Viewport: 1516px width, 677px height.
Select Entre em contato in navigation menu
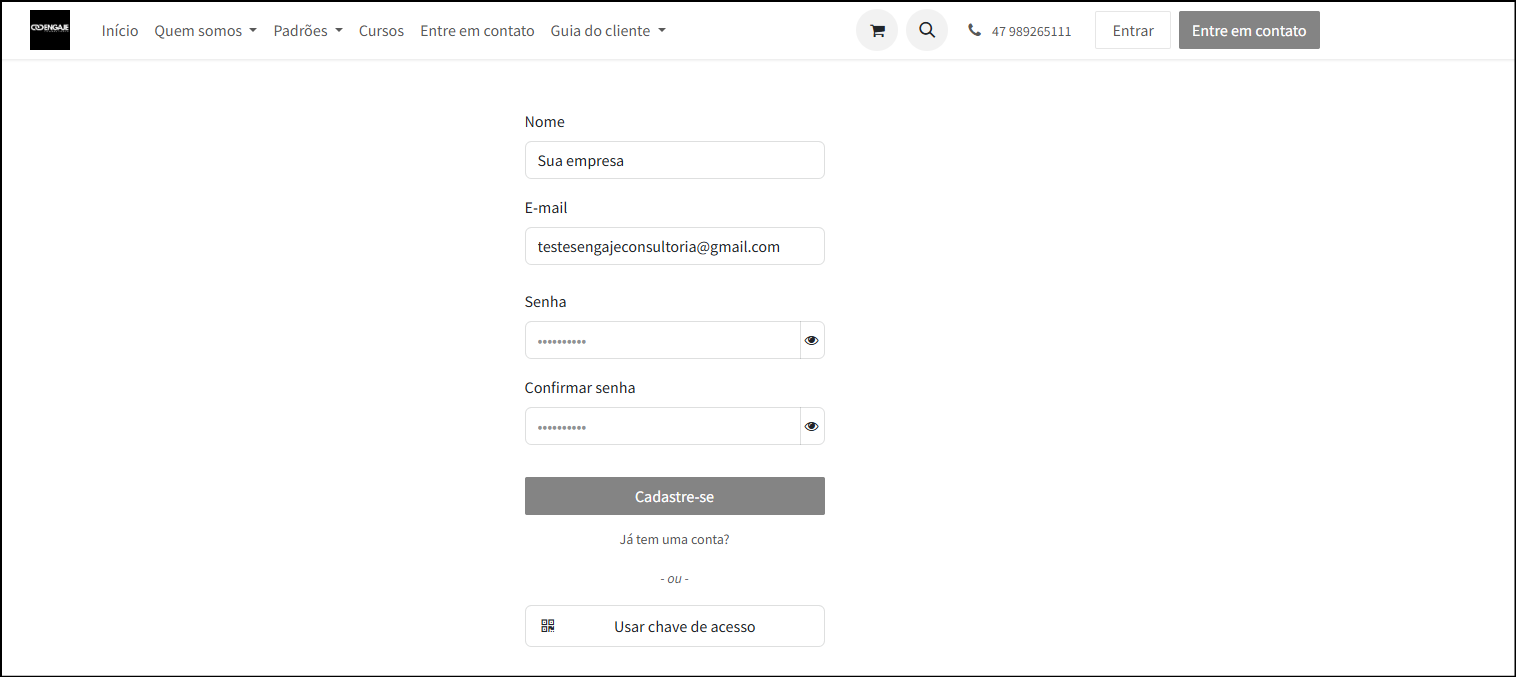pos(477,31)
